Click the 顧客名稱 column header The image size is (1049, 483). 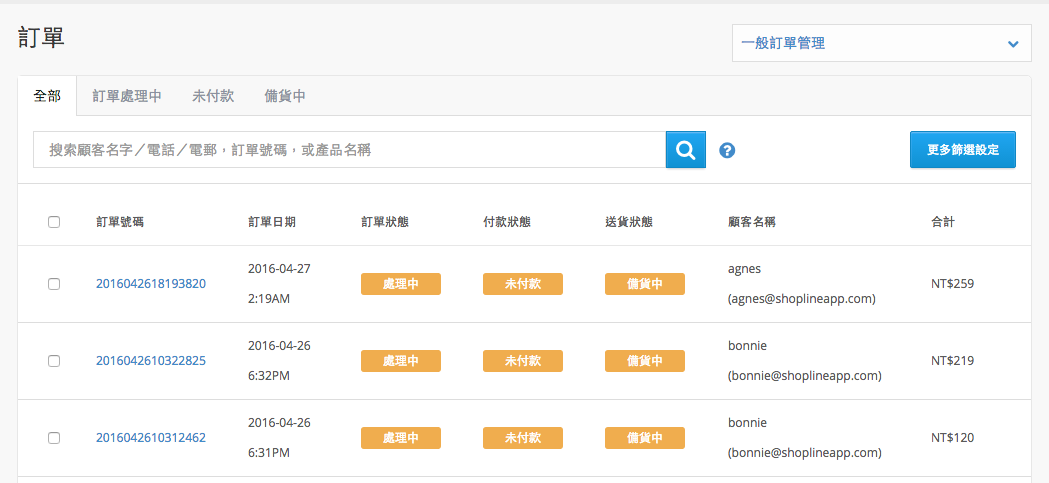(x=751, y=222)
